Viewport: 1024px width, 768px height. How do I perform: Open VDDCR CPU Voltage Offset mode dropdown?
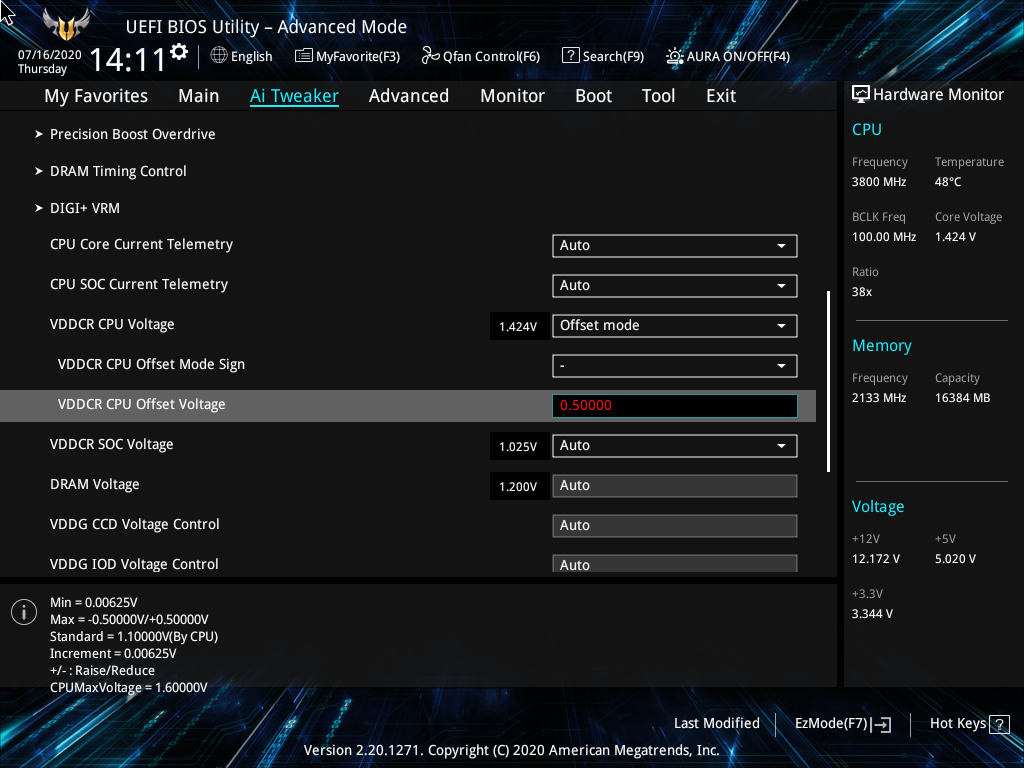point(675,326)
